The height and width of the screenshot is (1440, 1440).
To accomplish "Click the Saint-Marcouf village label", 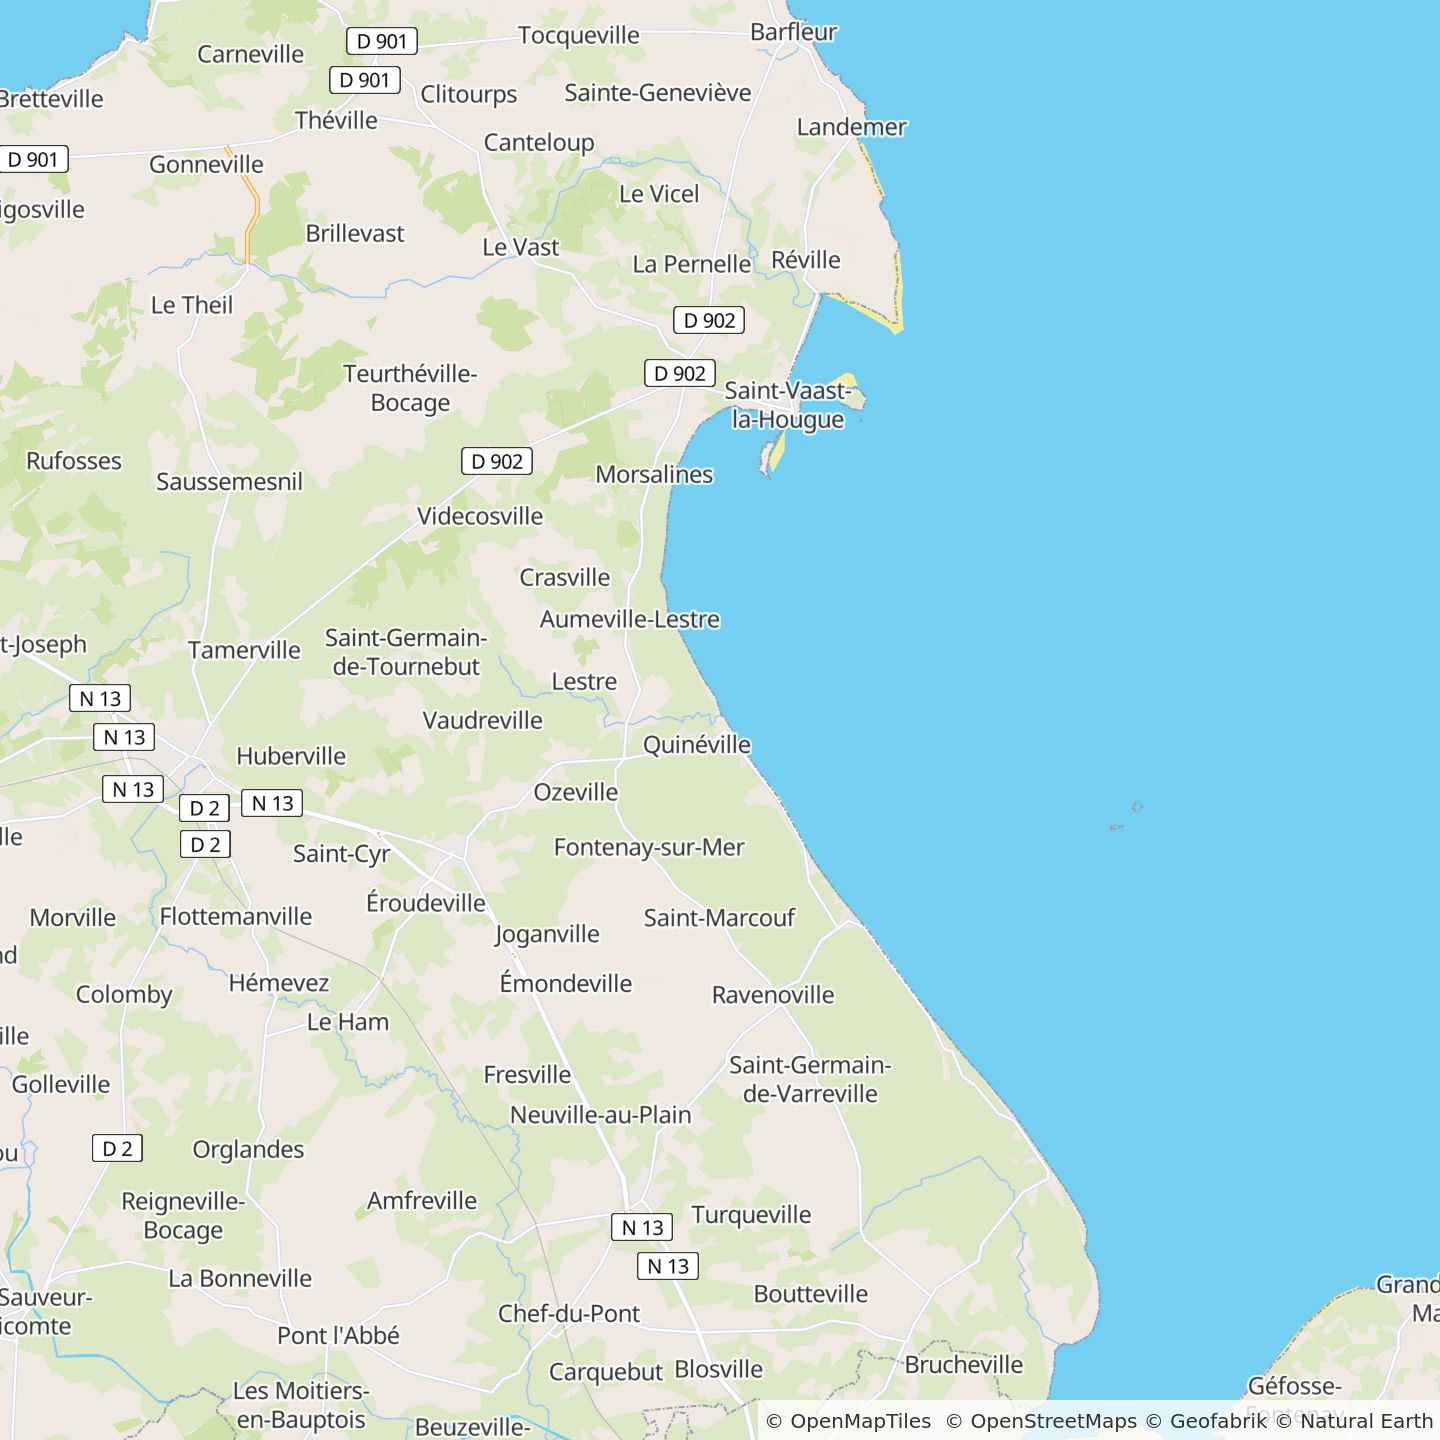I will tap(719, 918).
